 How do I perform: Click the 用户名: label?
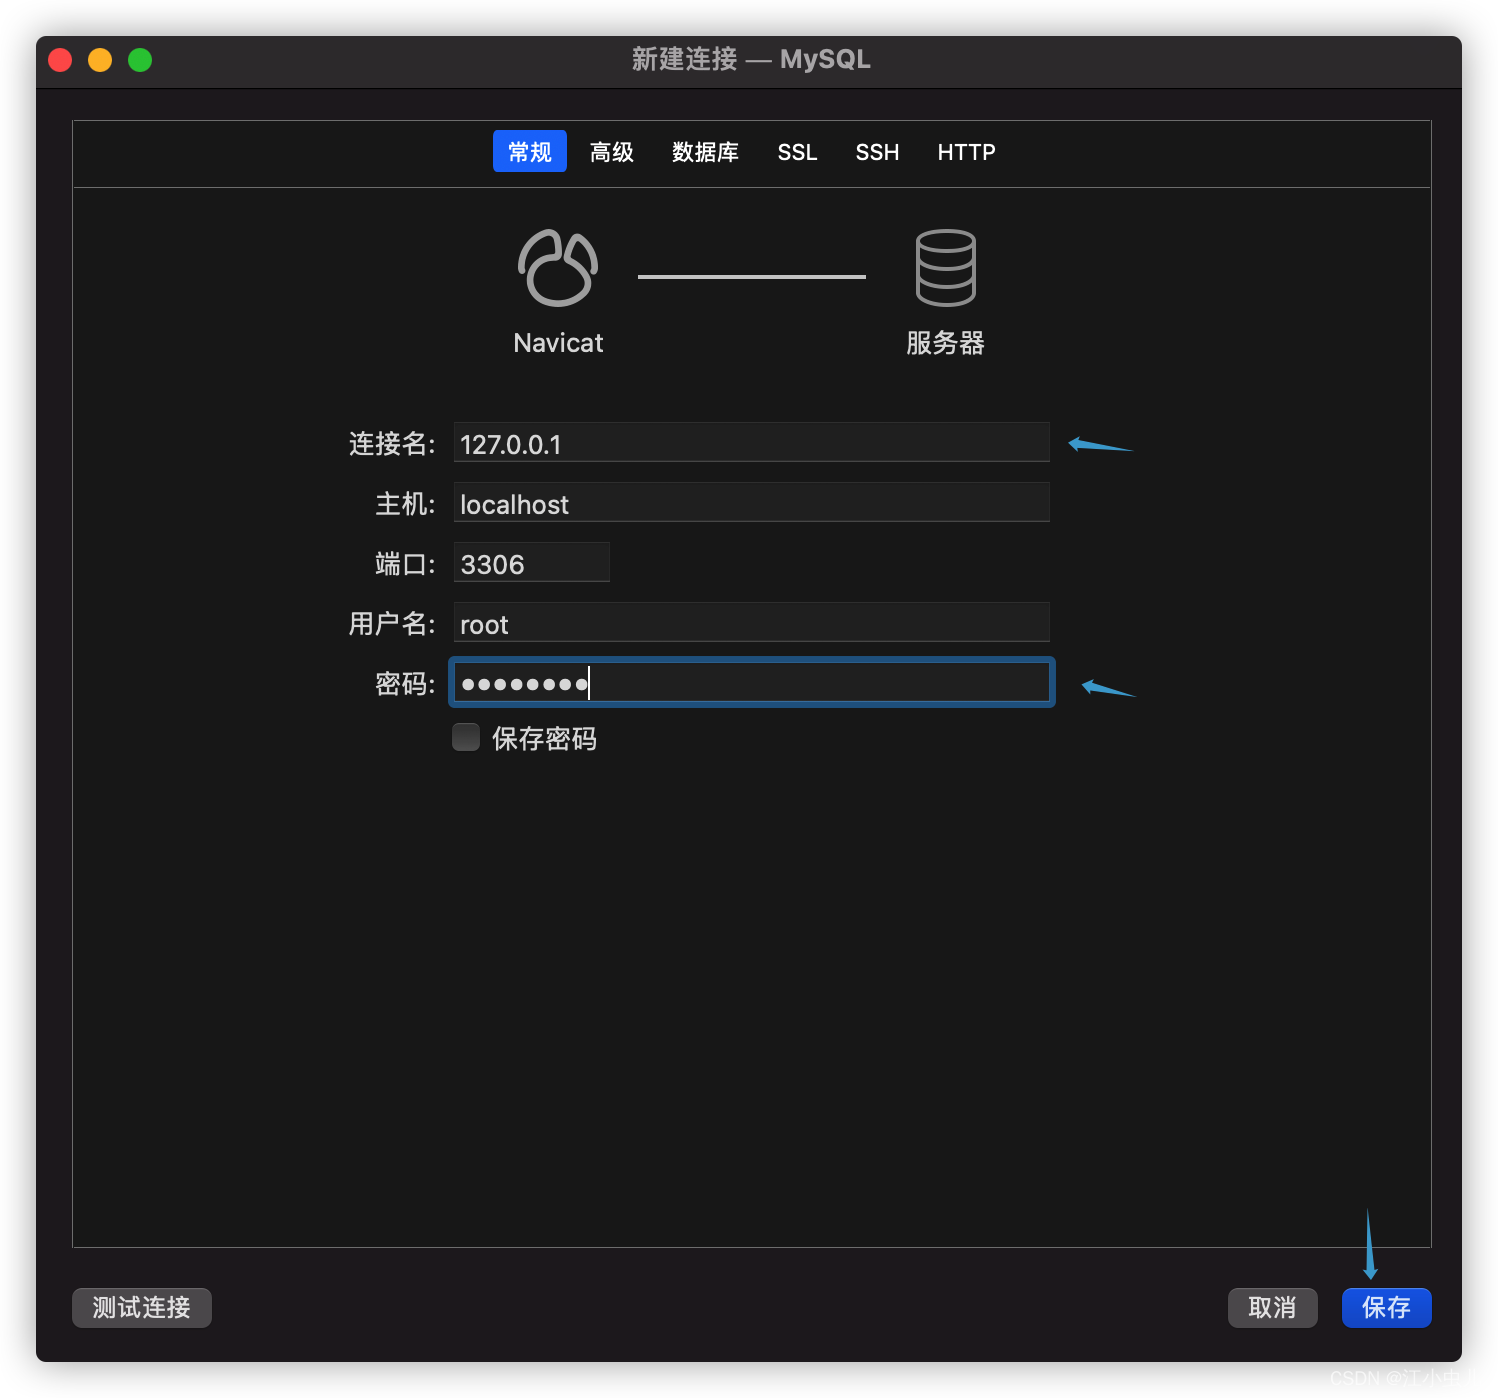[x=392, y=623]
